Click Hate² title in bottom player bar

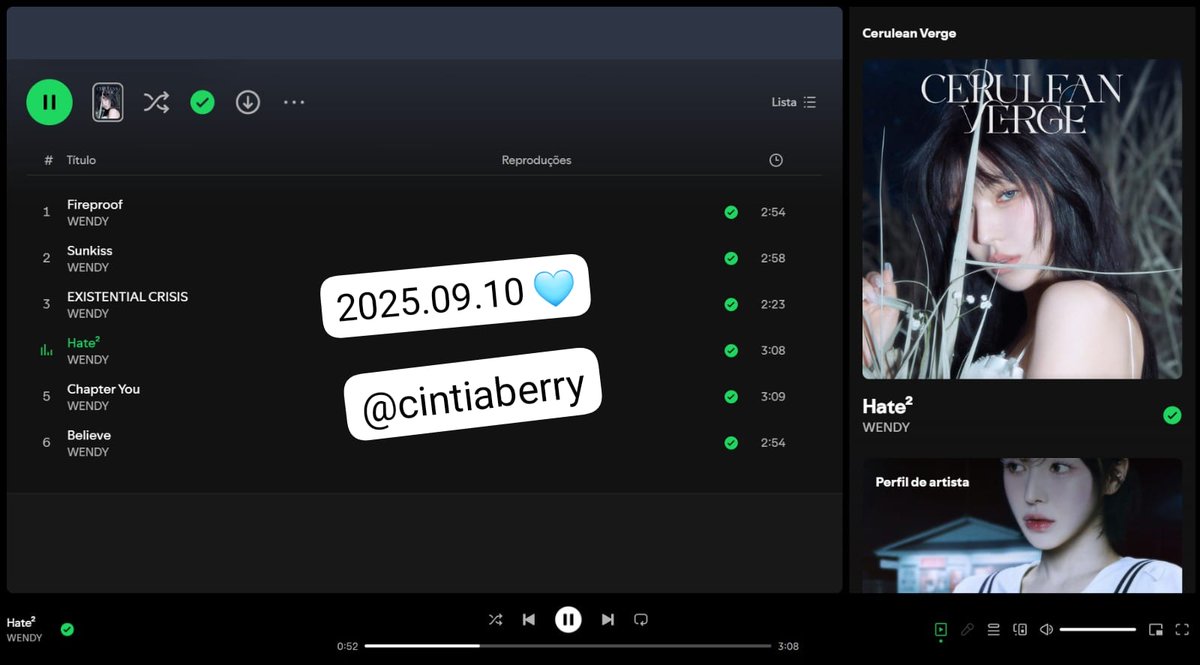21,622
